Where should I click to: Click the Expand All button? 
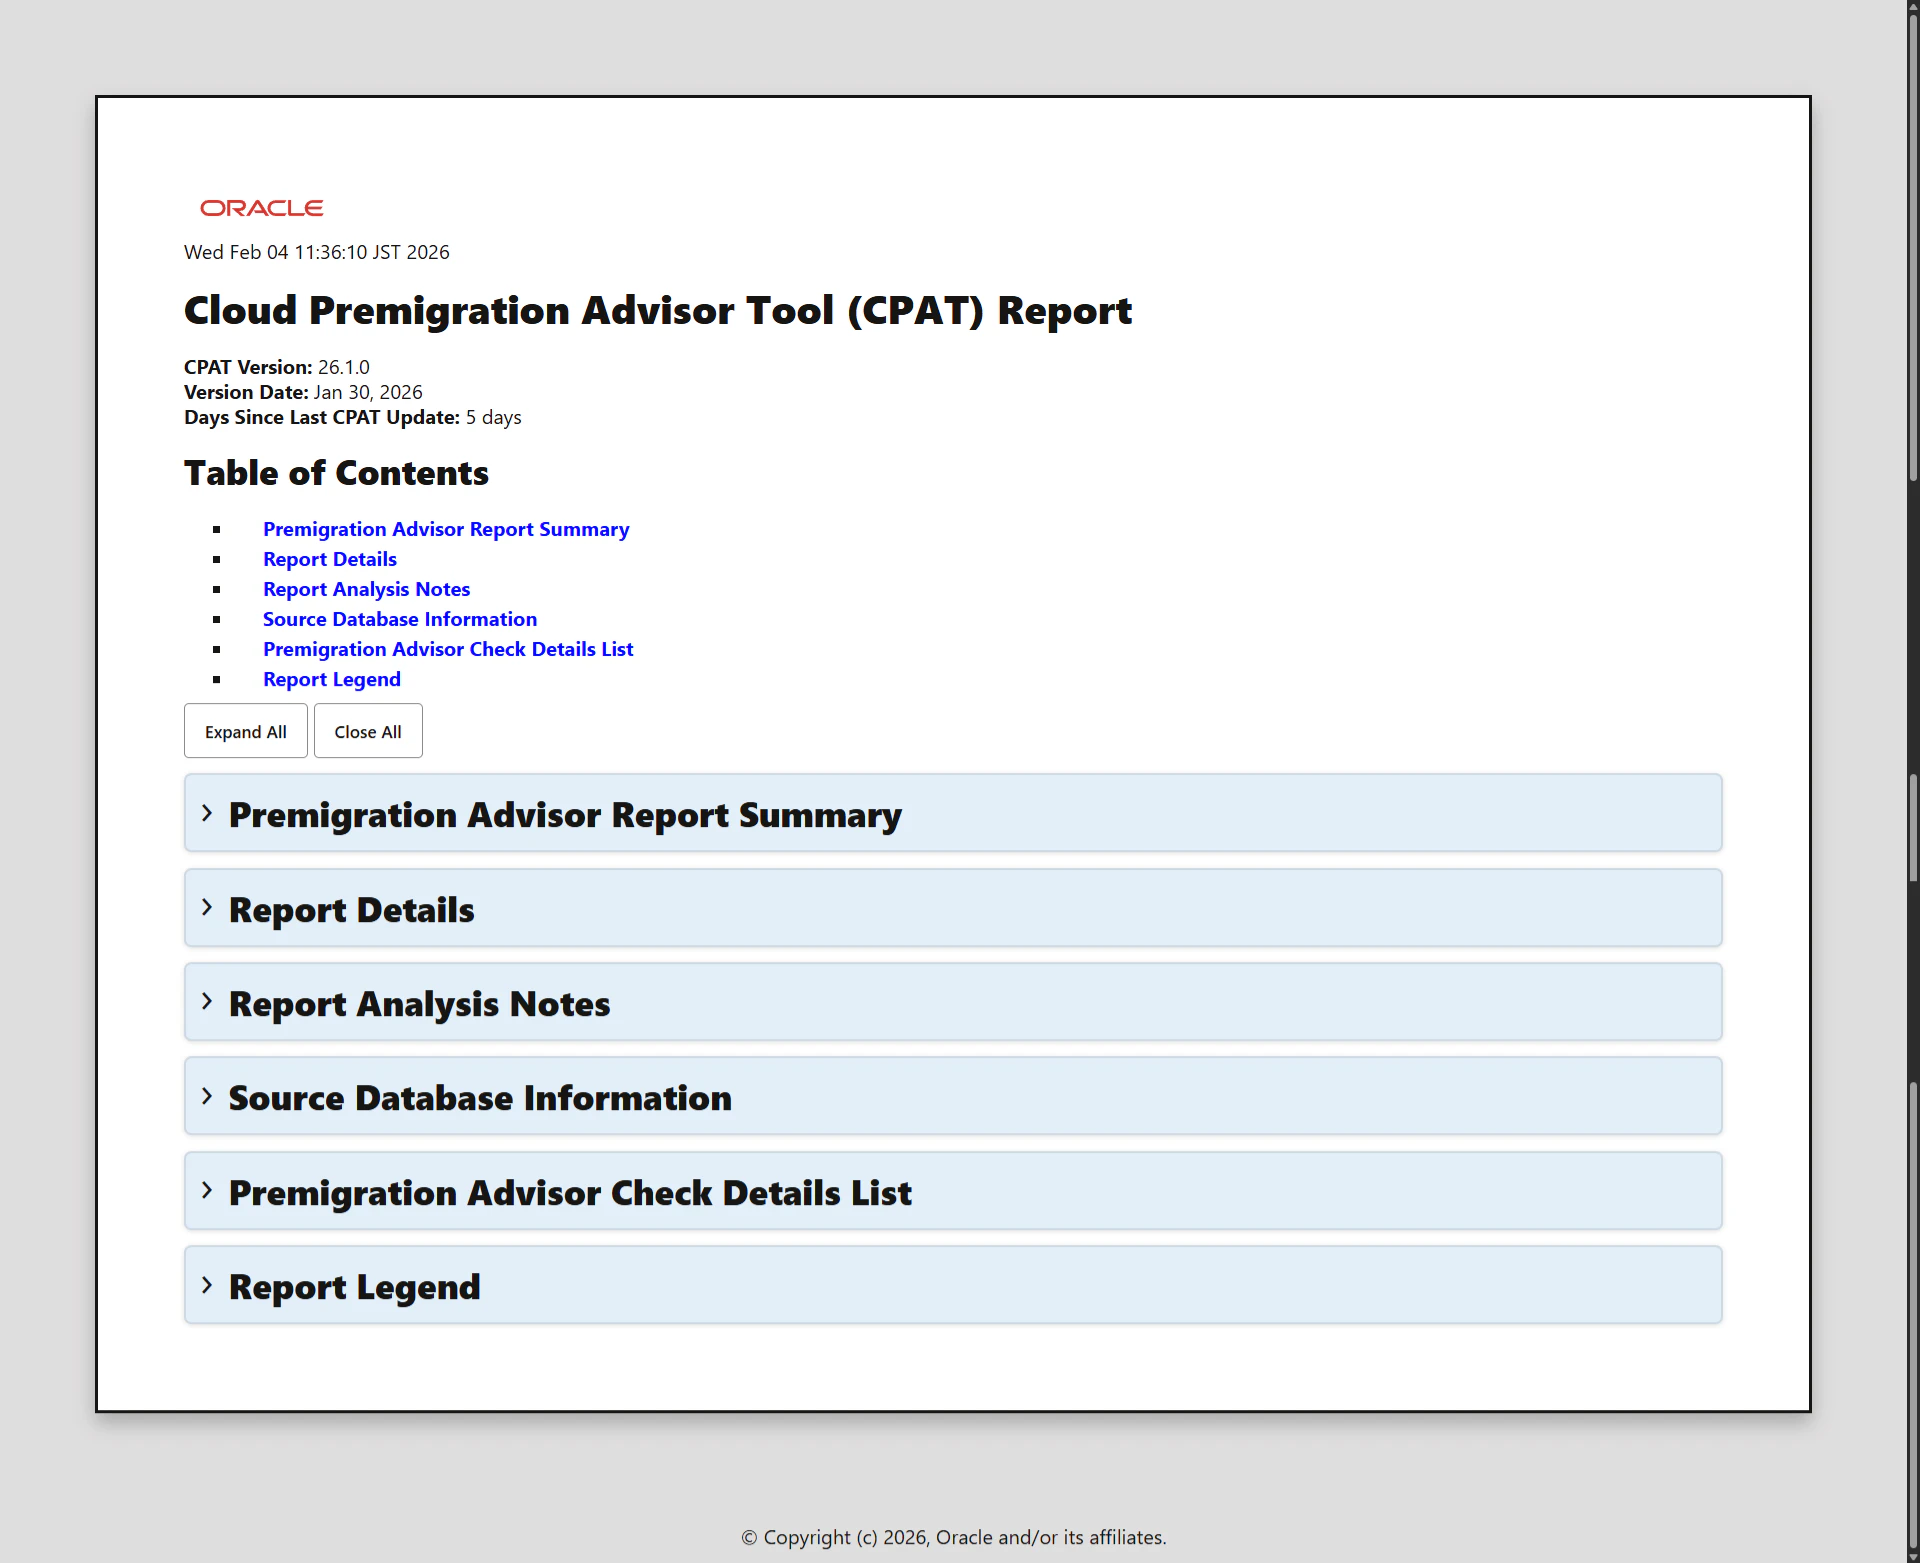[x=246, y=731]
